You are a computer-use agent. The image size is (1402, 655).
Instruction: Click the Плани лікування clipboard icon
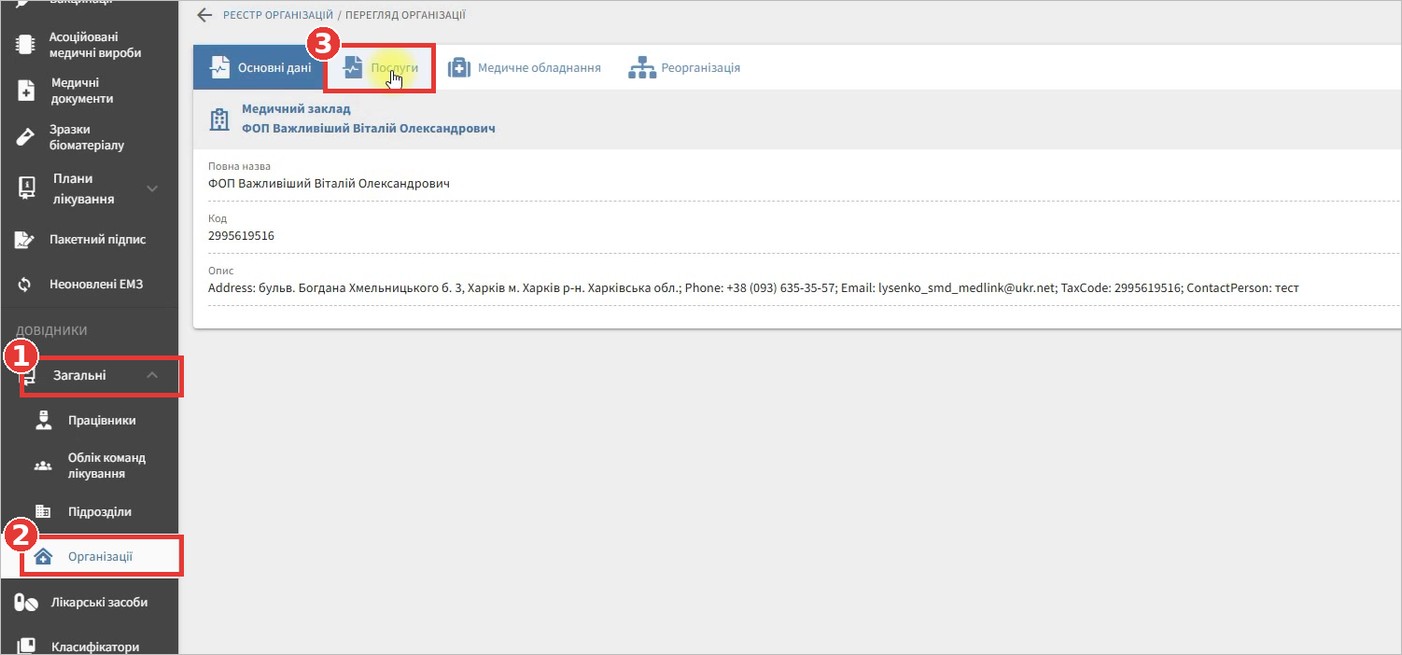[x=26, y=188]
